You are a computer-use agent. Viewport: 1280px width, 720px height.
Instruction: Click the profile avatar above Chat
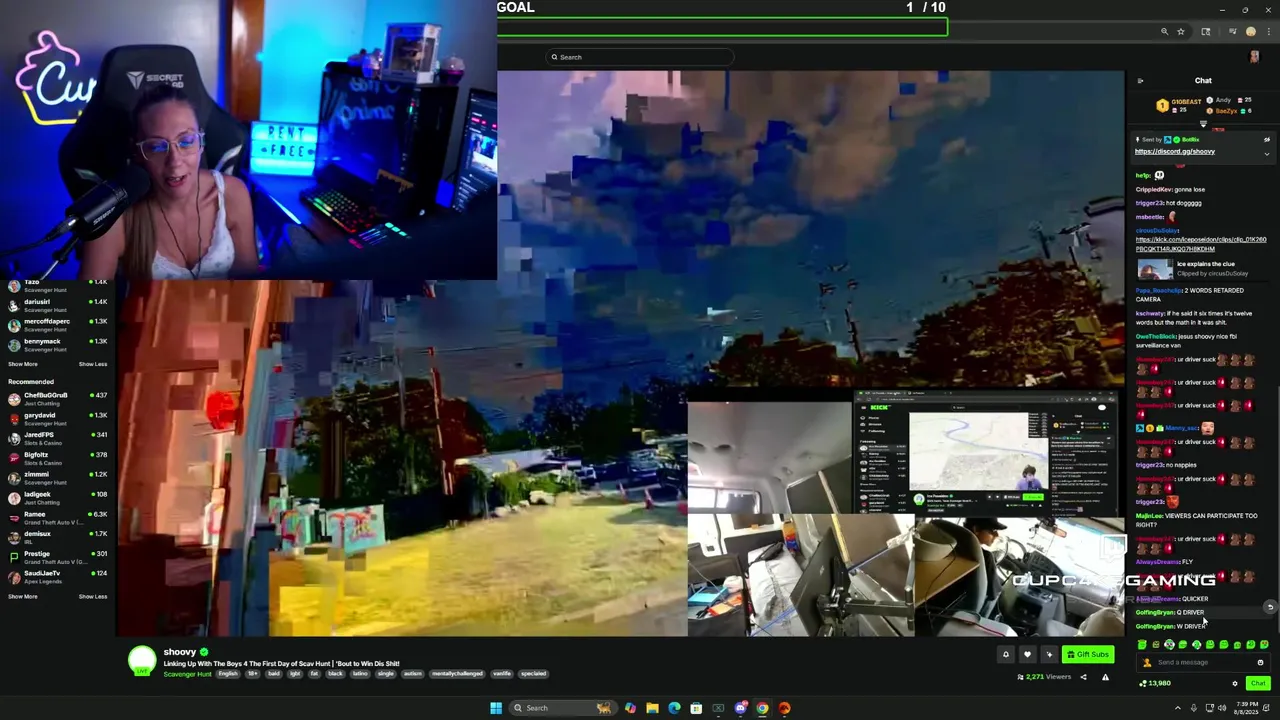pos(1254,57)
